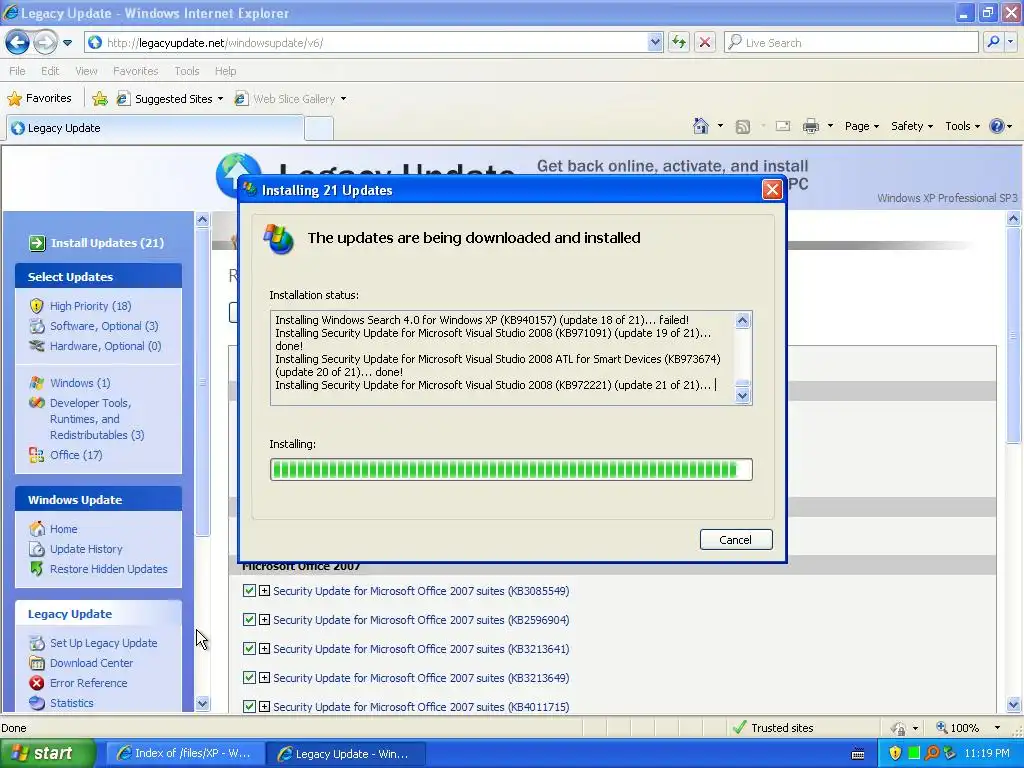This screenshot has height=768, width=1024.
Task: Click the installation progress bar
Action: 511,470
